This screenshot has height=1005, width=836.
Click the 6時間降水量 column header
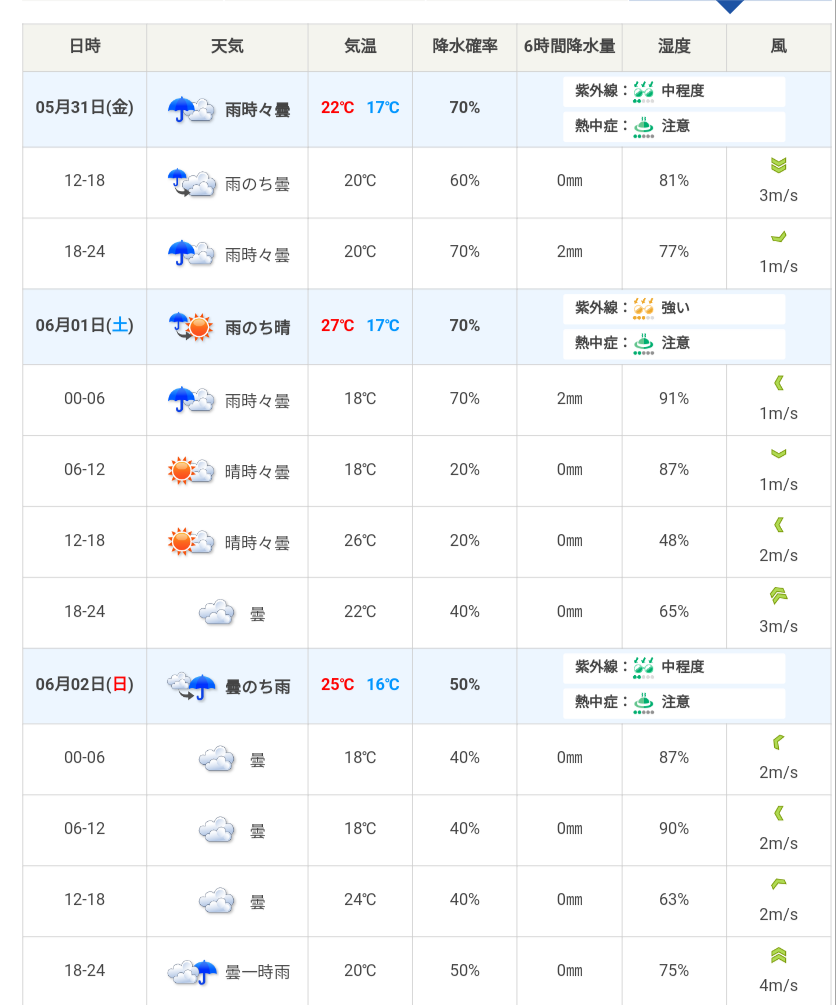569,47
